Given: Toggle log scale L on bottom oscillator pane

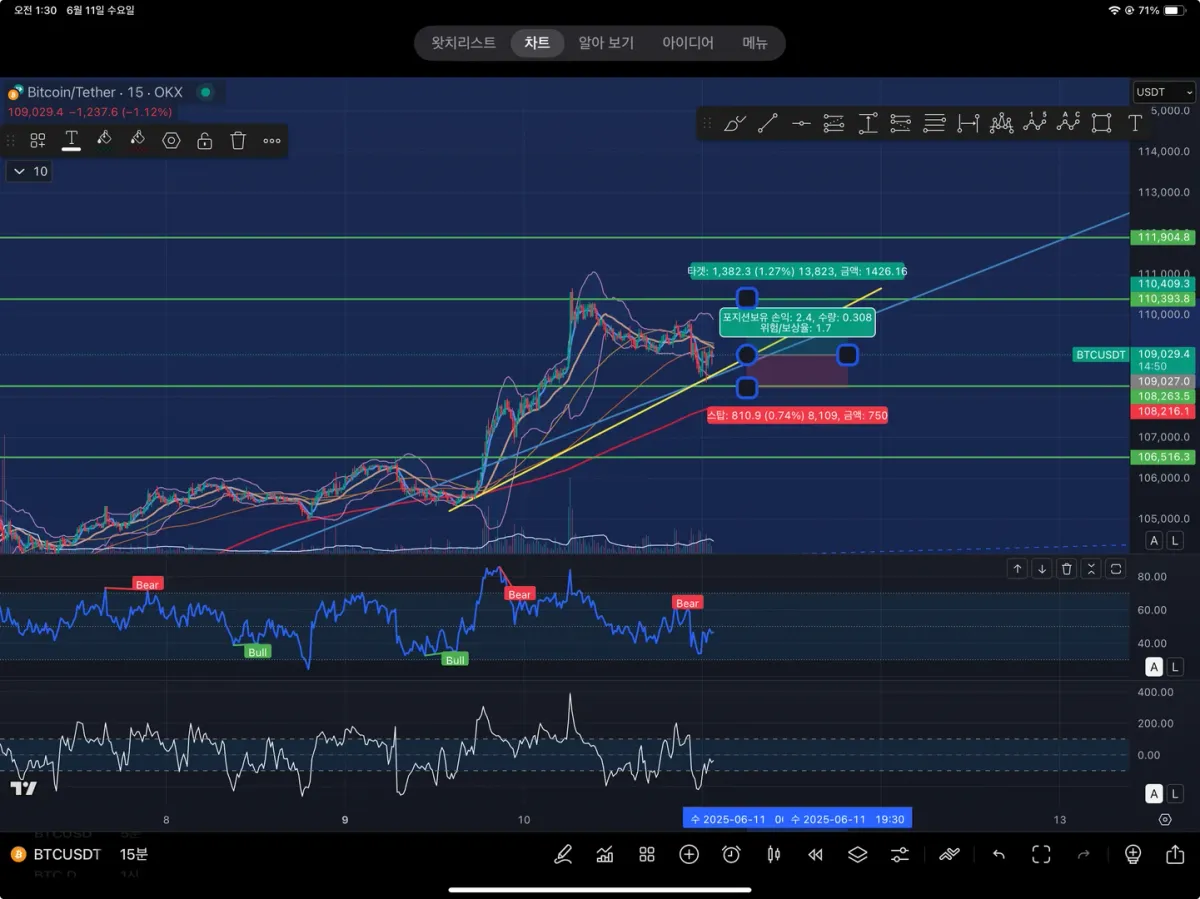Looking at the screenshot, I should (x=1175, y=794).
